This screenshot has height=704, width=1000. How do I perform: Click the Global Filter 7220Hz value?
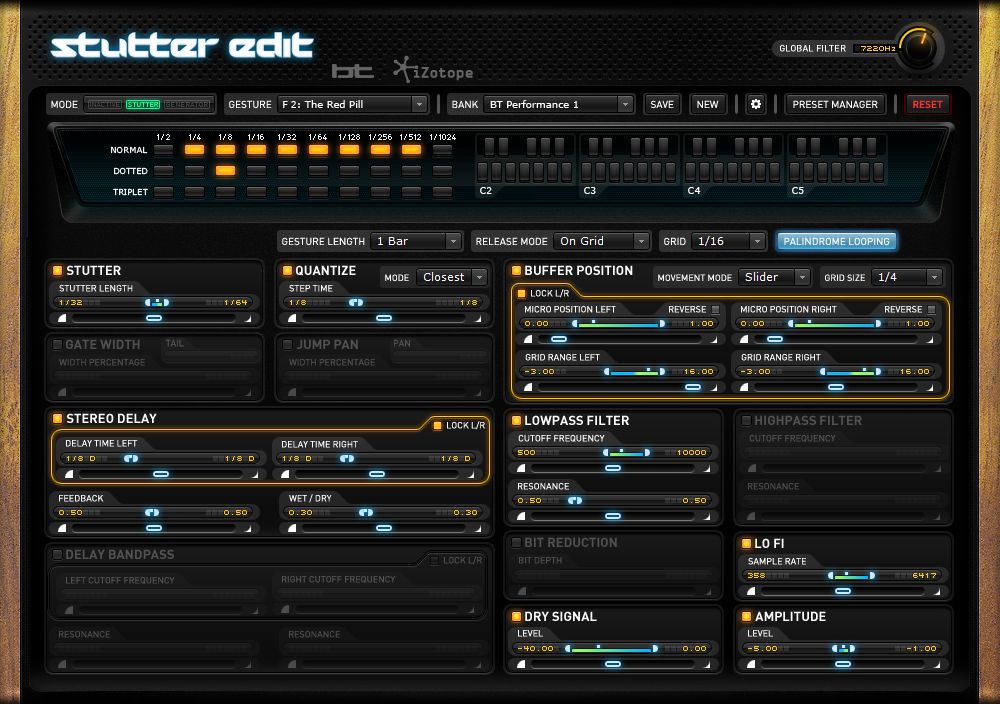[x=878, y=48]
